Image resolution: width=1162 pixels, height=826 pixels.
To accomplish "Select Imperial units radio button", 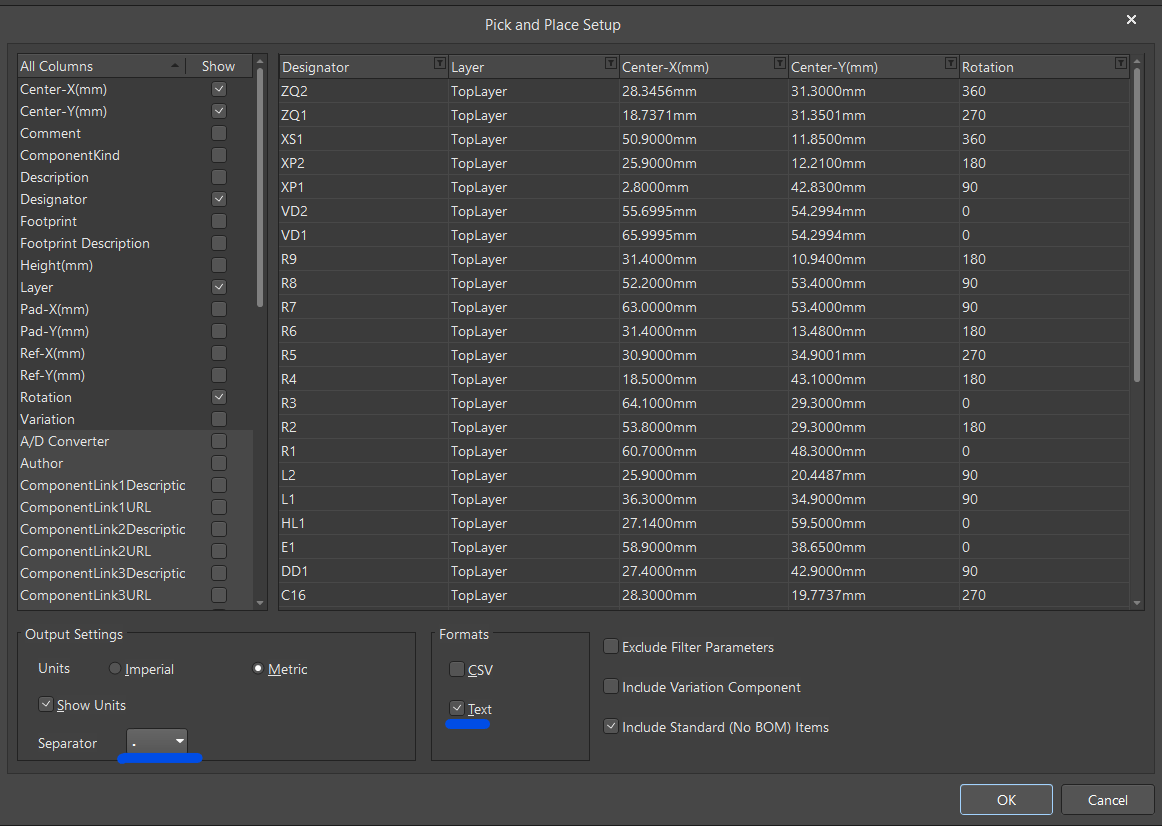I will [114, 668].
